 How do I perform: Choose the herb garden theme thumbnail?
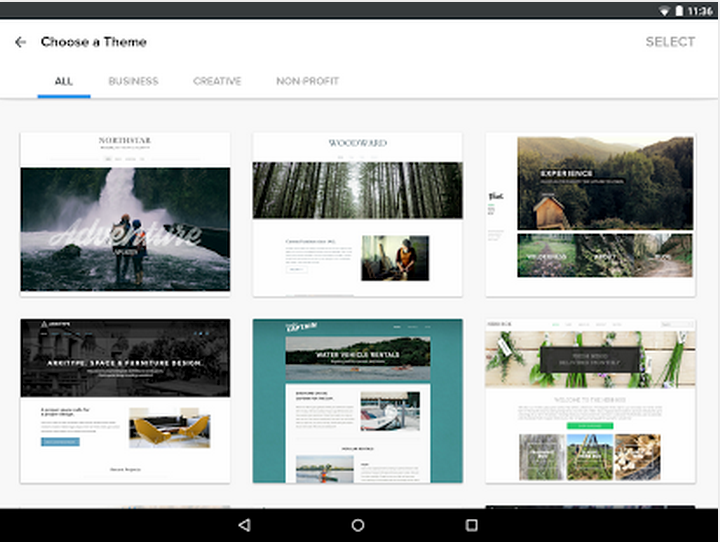(591, 401)
